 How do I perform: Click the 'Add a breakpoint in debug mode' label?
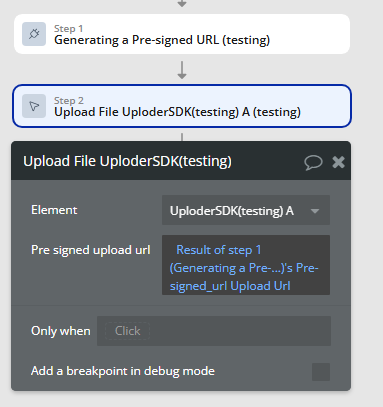123,371
